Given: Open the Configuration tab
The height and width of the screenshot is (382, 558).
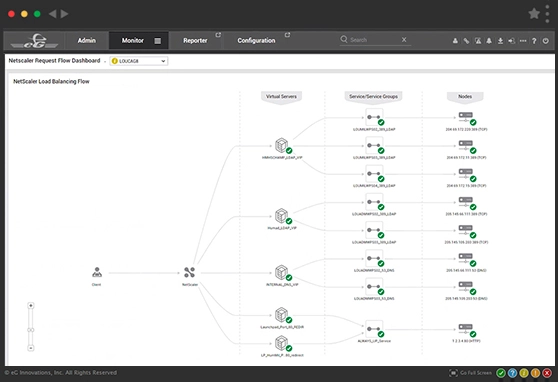Looking at the screenshot, I should [x=256, y=41].
